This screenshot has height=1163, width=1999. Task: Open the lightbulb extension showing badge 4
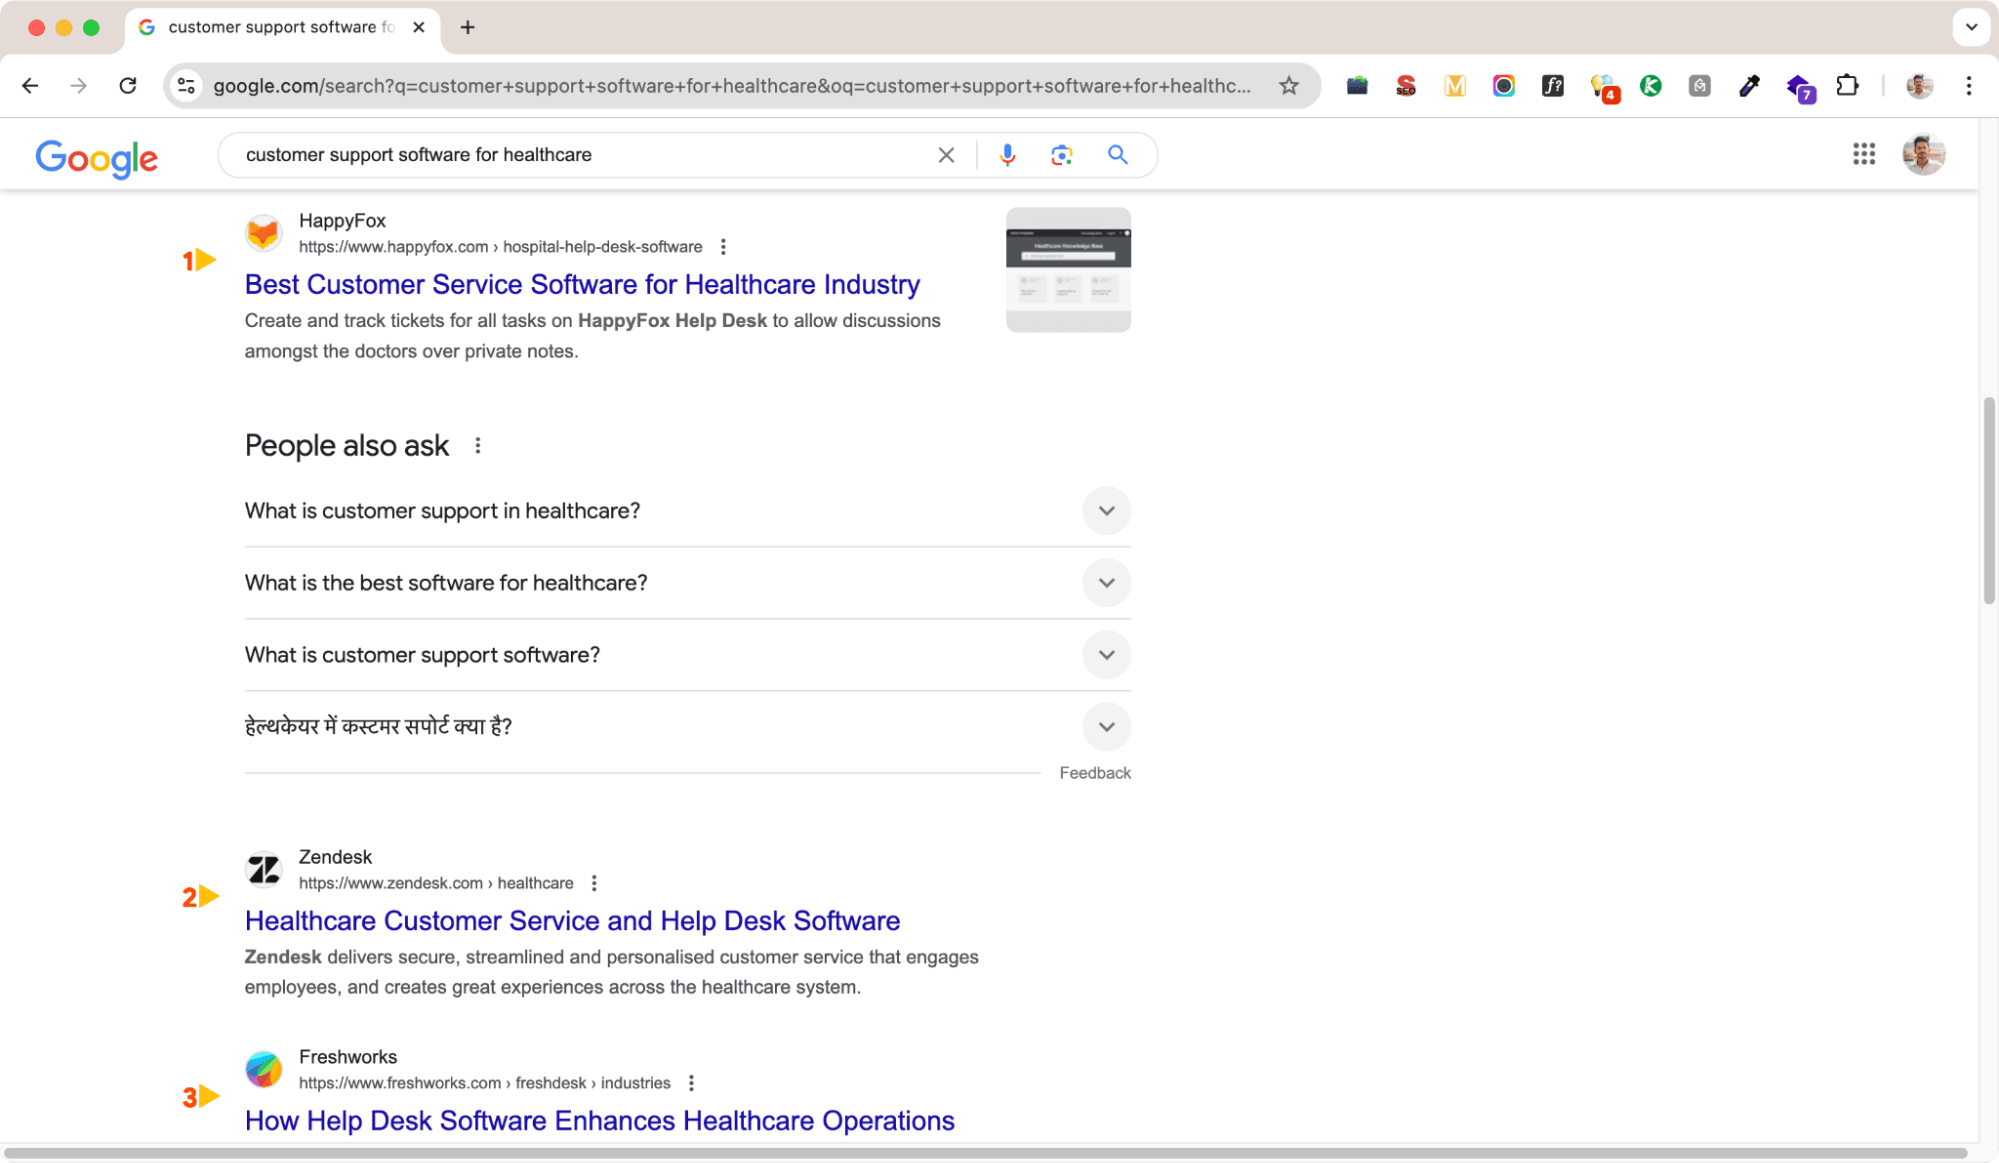[x=1604, y=86]
